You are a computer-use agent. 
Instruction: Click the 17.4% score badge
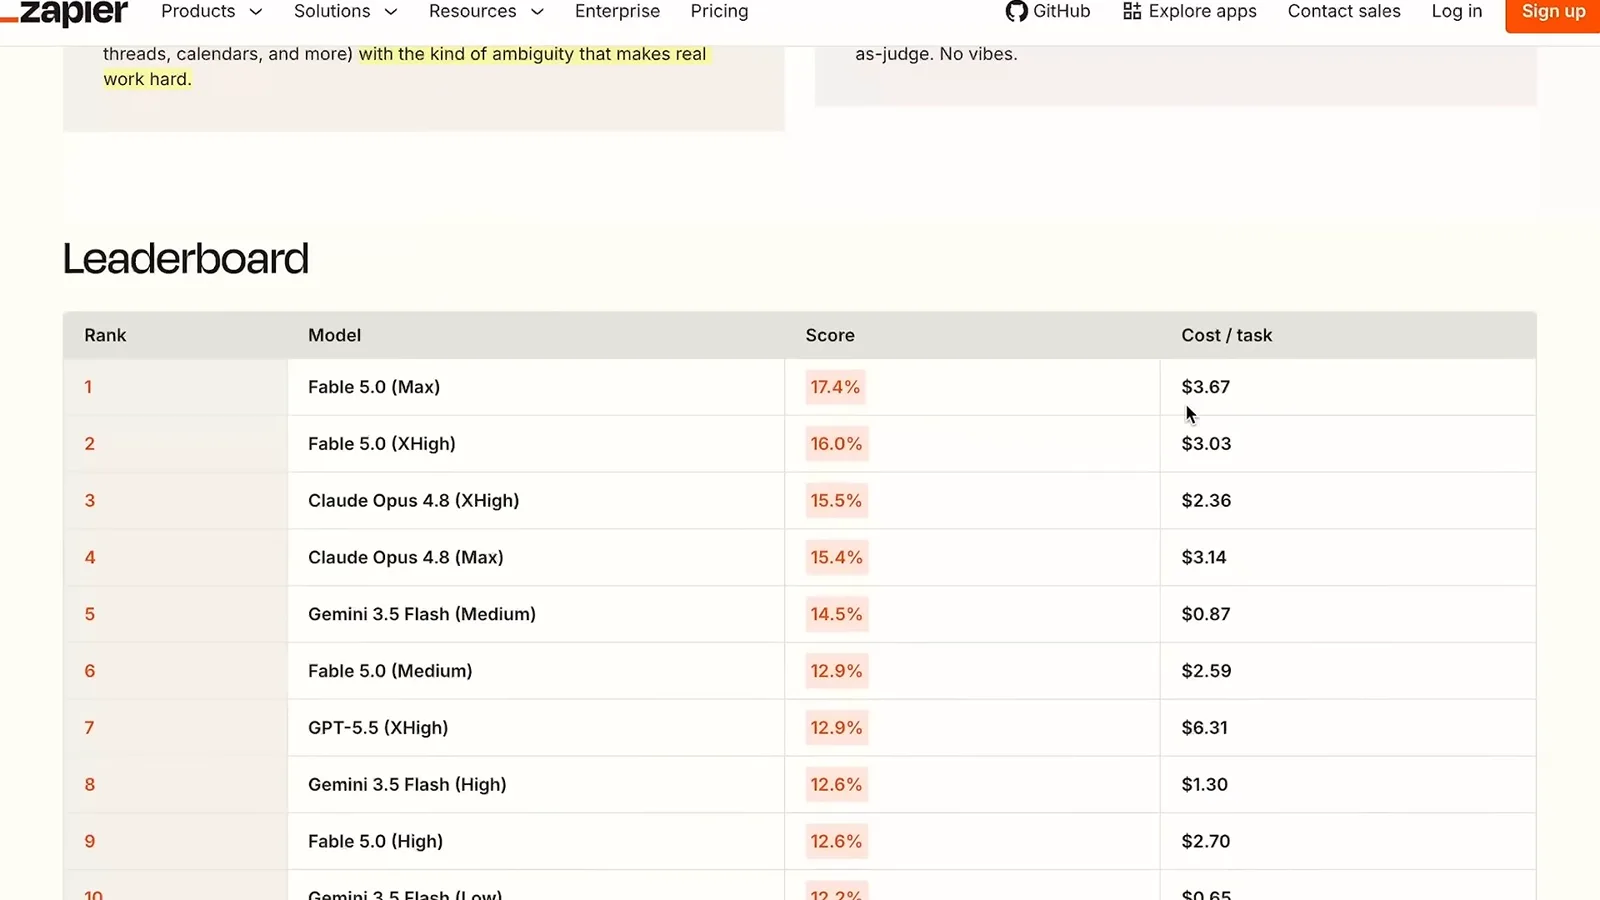point(835,387)
